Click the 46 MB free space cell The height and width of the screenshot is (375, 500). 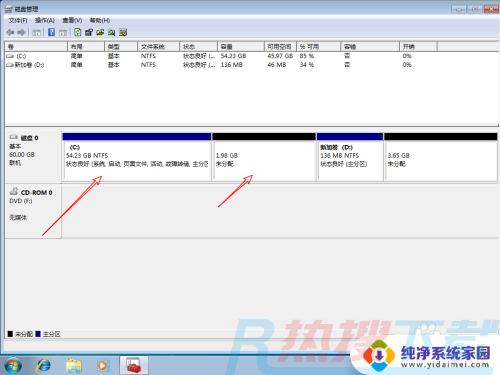point(277,65)
